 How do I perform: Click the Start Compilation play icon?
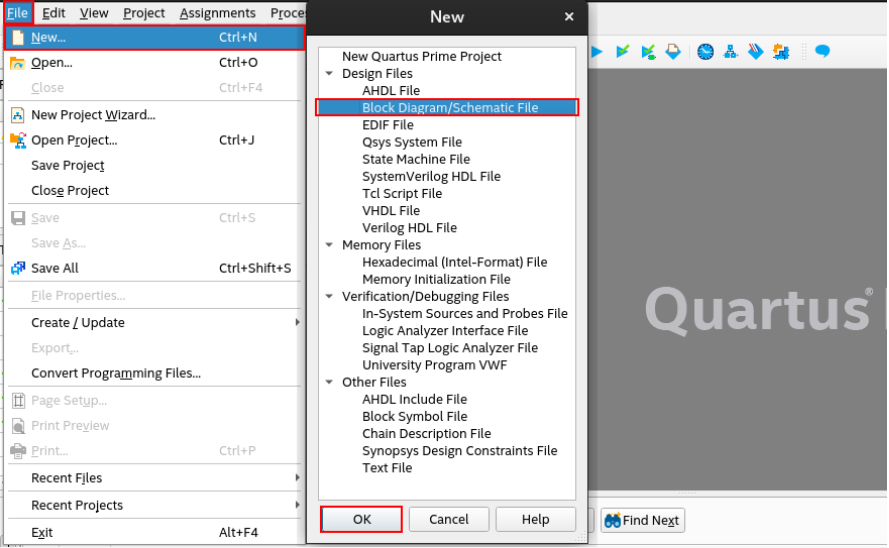[x=596, y=52]
